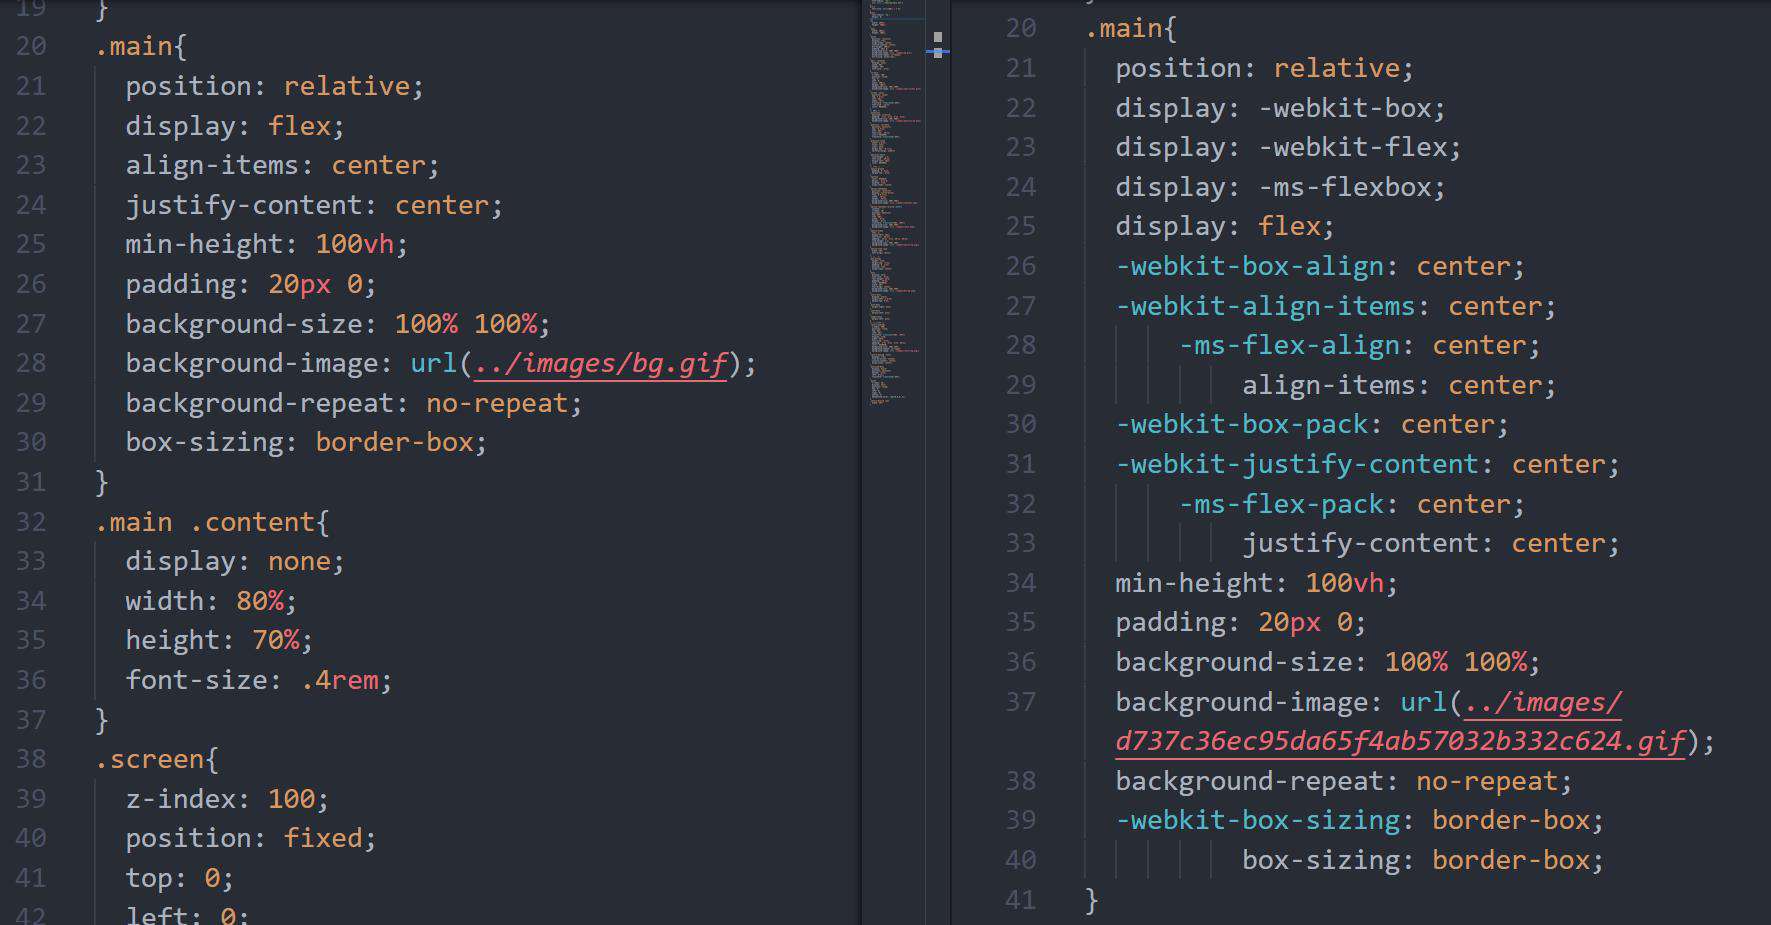Click '.main{' selector in the left pane

coord(141,46)
